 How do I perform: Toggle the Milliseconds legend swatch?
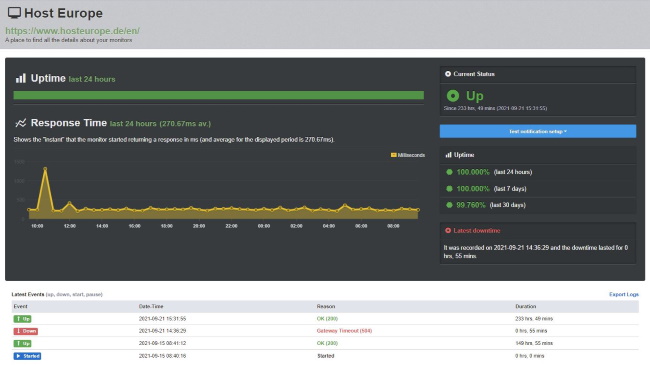coord(393,155)
